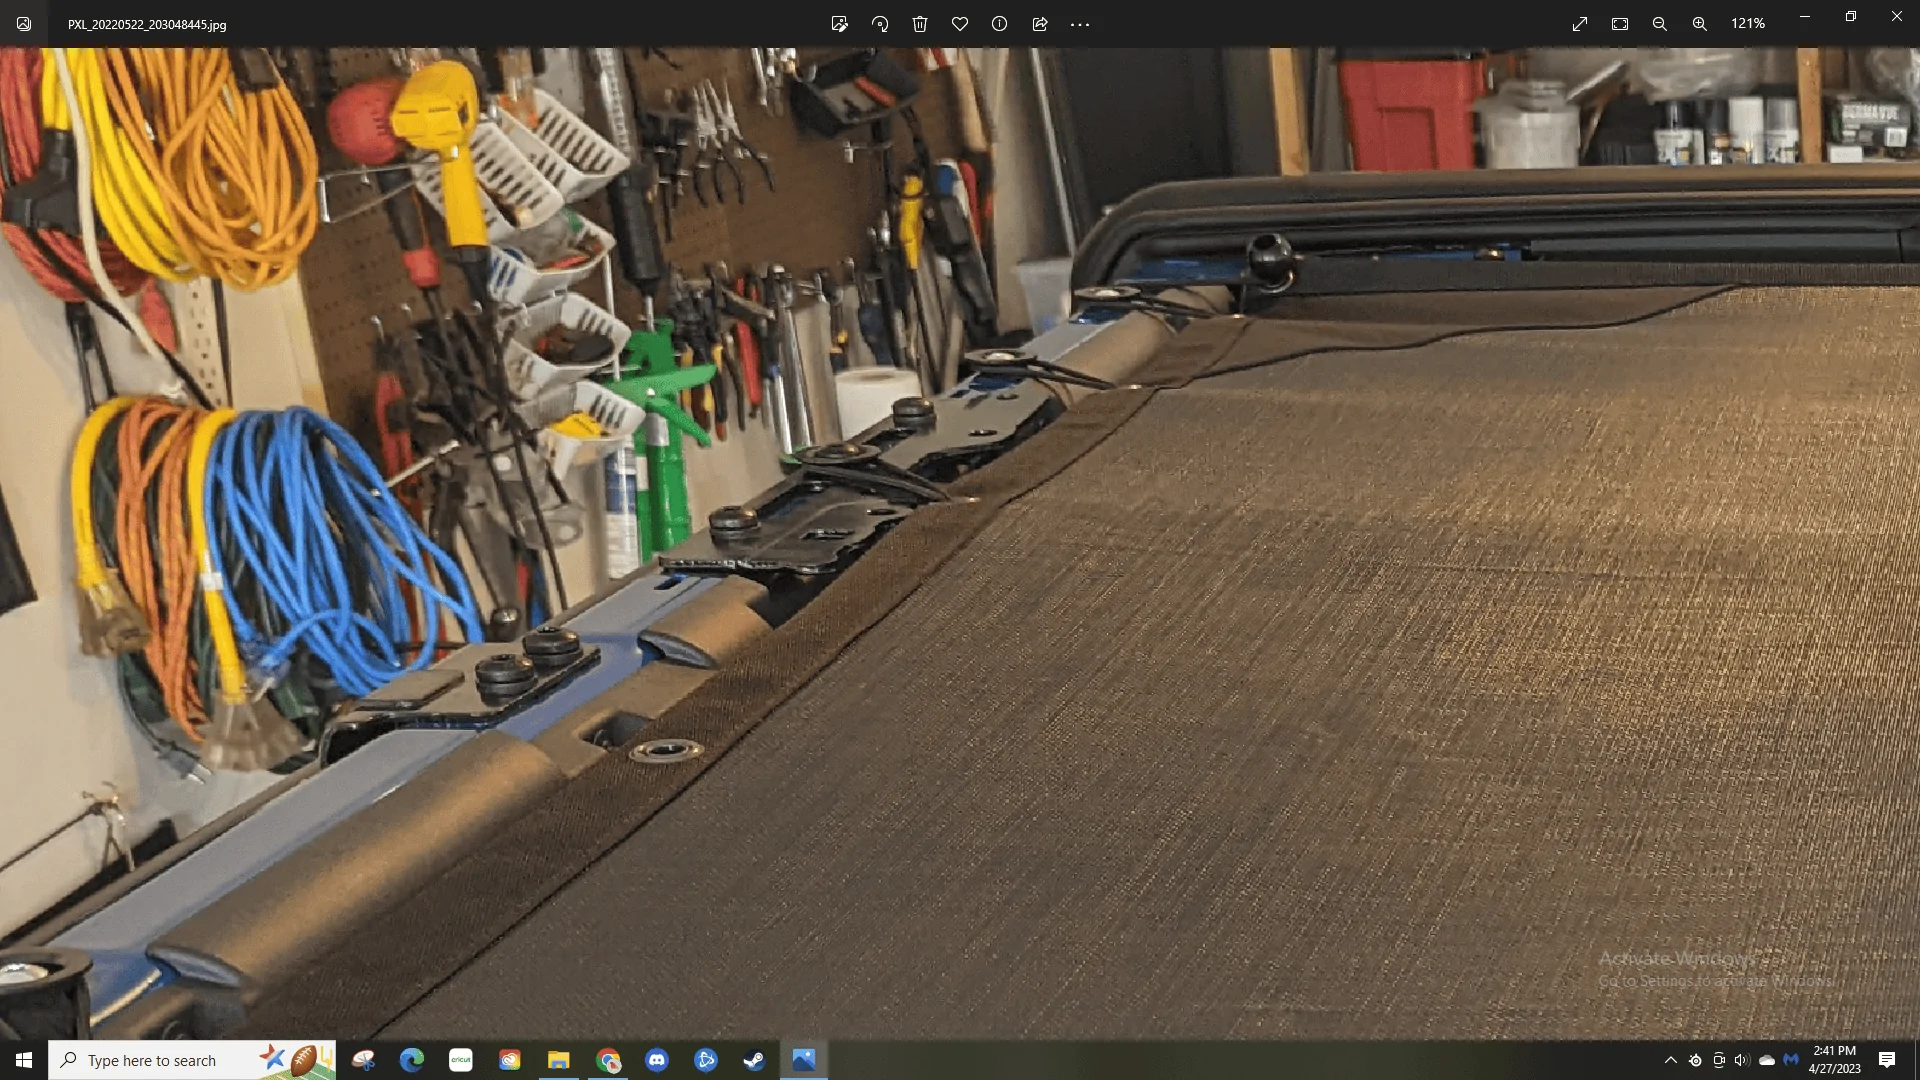Open Steam from taskbar
The image size is (1920, 1080).
tap(755, 1060)
